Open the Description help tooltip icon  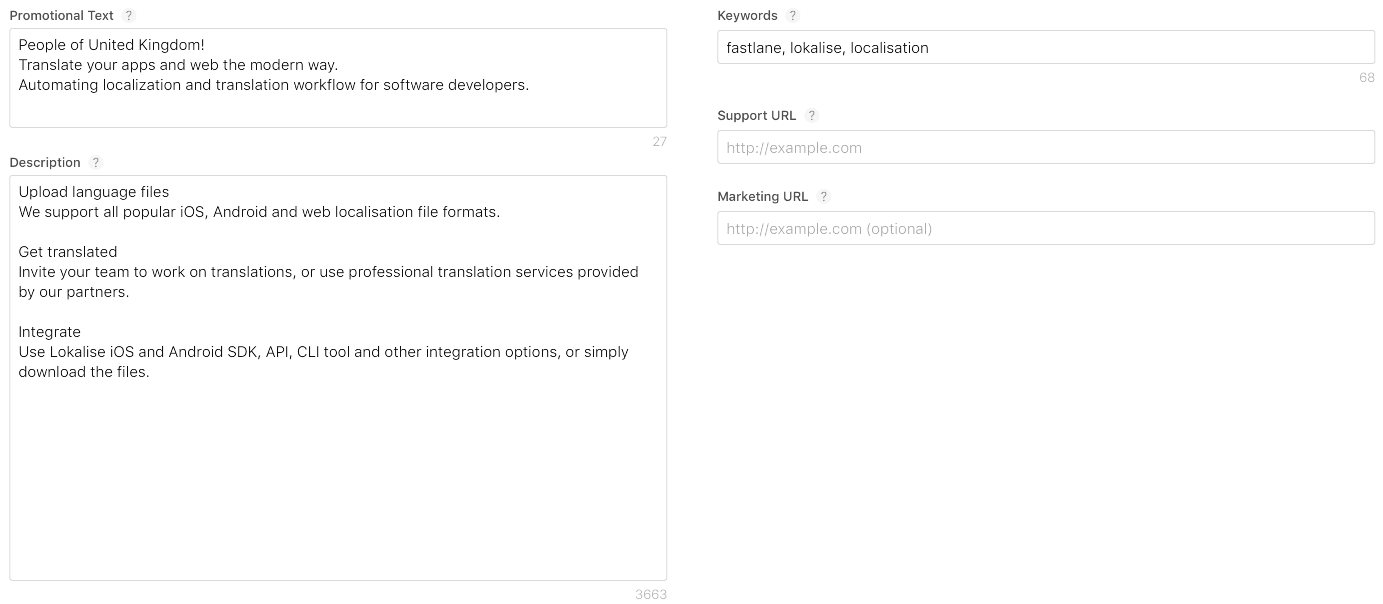(96, 163)
